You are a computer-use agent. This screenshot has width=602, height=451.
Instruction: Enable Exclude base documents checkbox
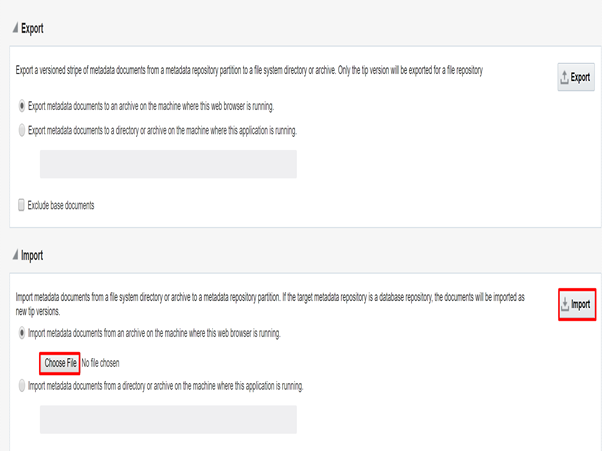click(x=22, y=205)
